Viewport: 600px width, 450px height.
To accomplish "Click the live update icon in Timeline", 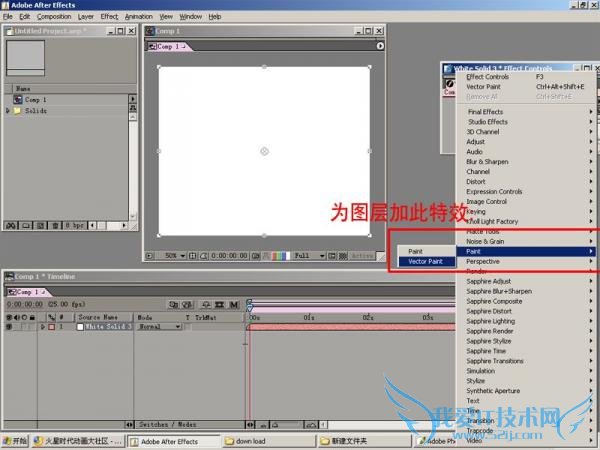I will [x=173, y=305].
